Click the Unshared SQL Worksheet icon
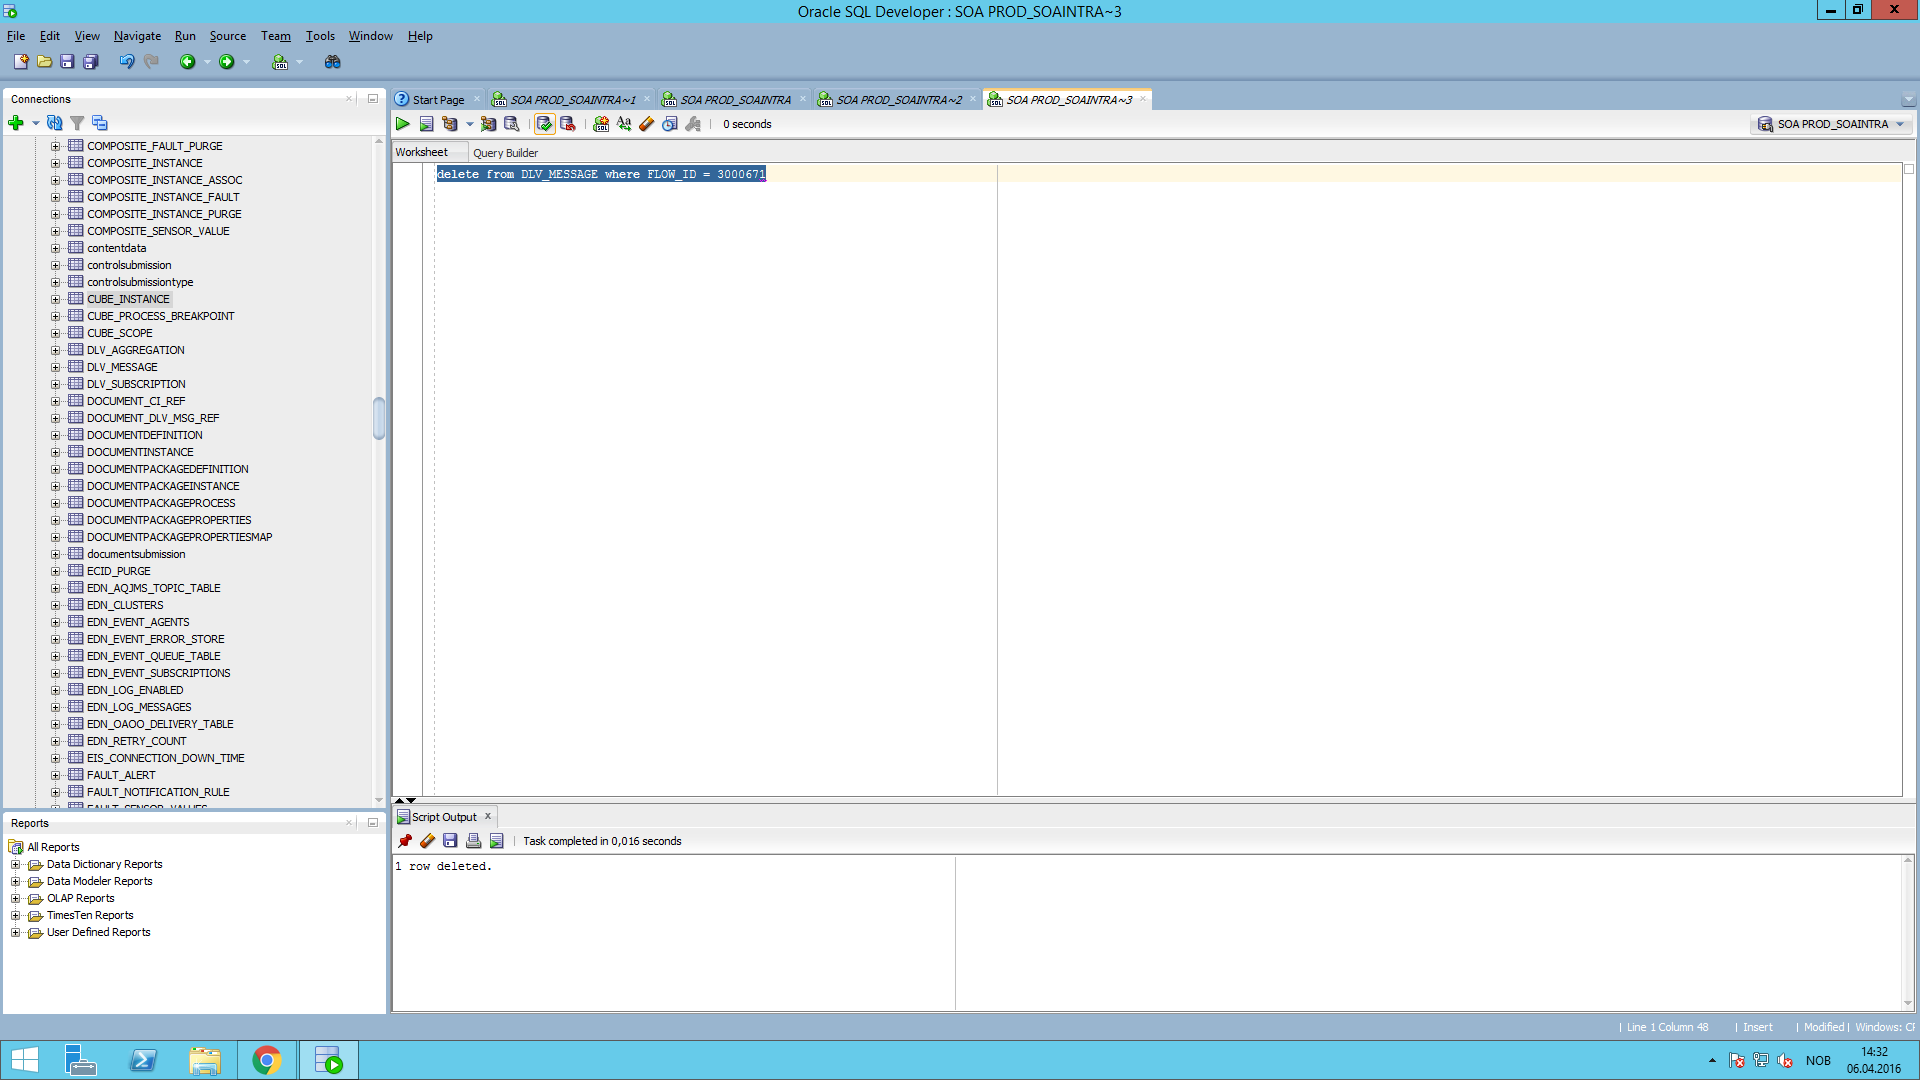This screenshot has height=1080, width=1920. [x=601, y=124]
